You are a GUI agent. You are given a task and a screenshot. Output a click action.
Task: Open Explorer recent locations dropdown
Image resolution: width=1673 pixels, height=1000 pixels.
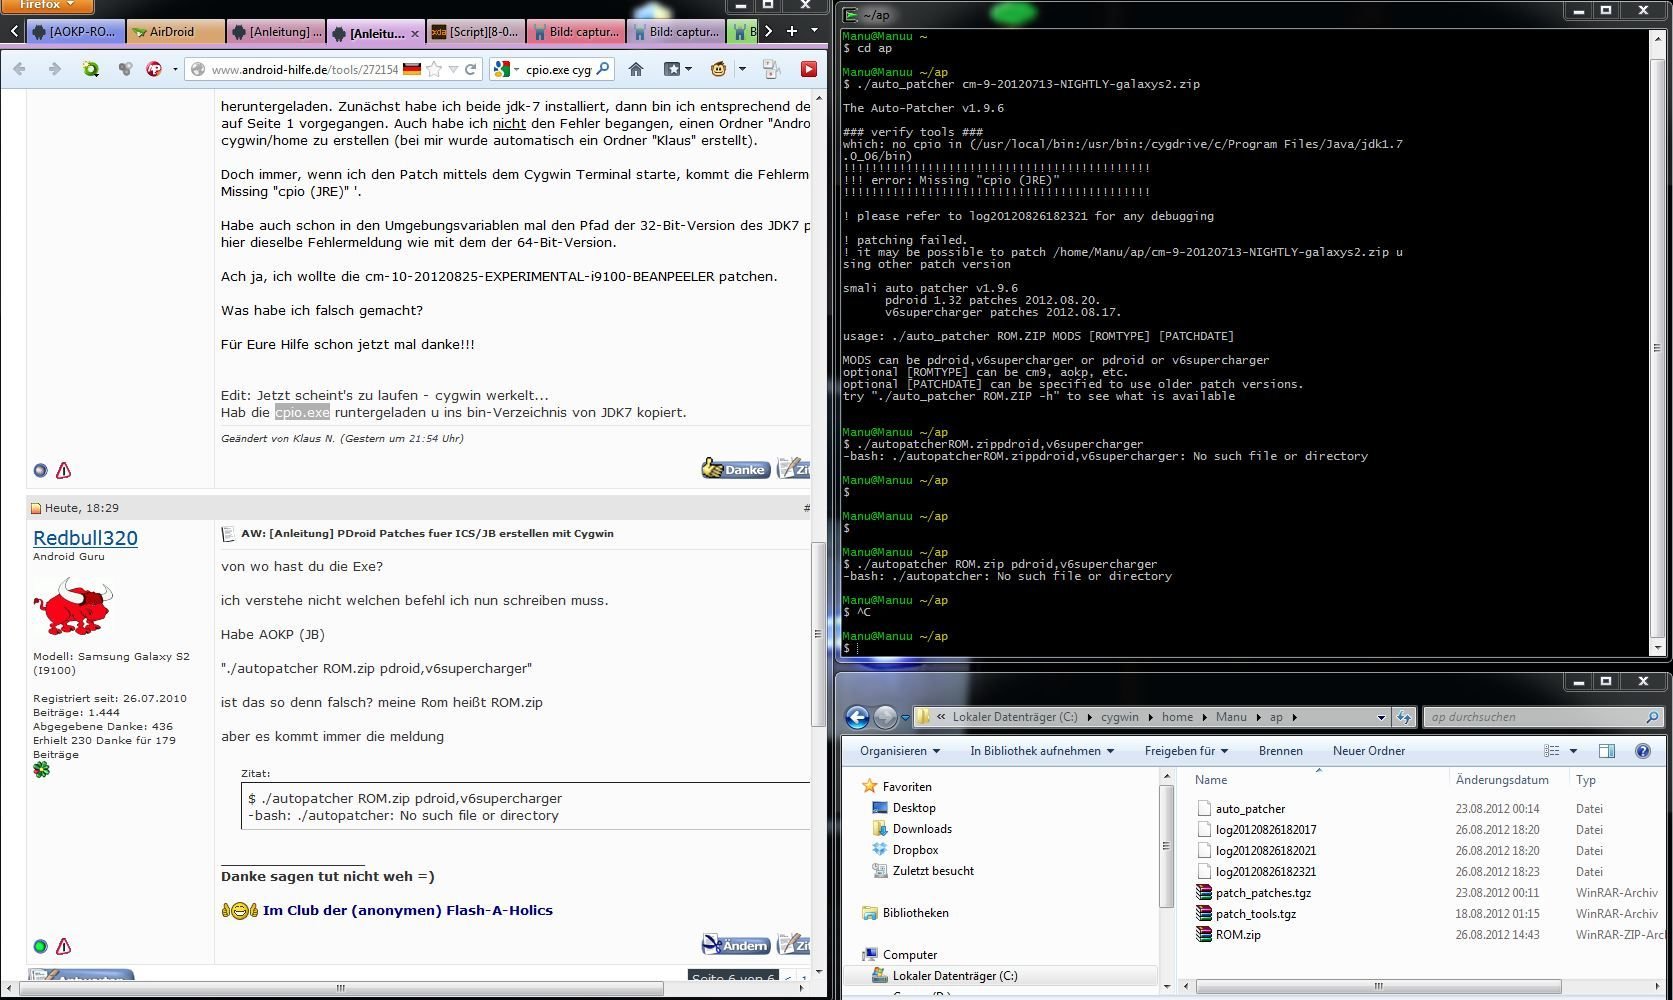pyautogui.click(x=905, y=717)
